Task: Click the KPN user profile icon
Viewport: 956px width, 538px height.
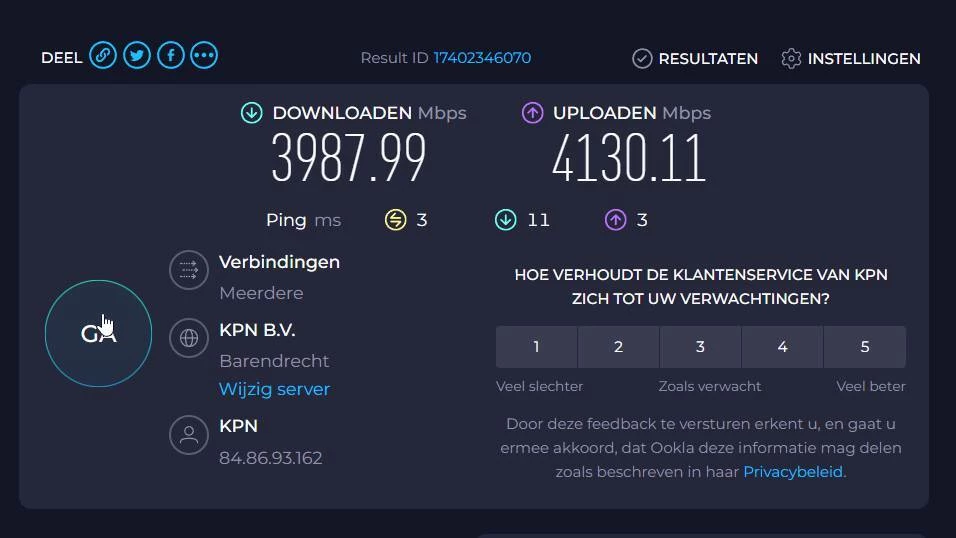Action: coord(189,434)
